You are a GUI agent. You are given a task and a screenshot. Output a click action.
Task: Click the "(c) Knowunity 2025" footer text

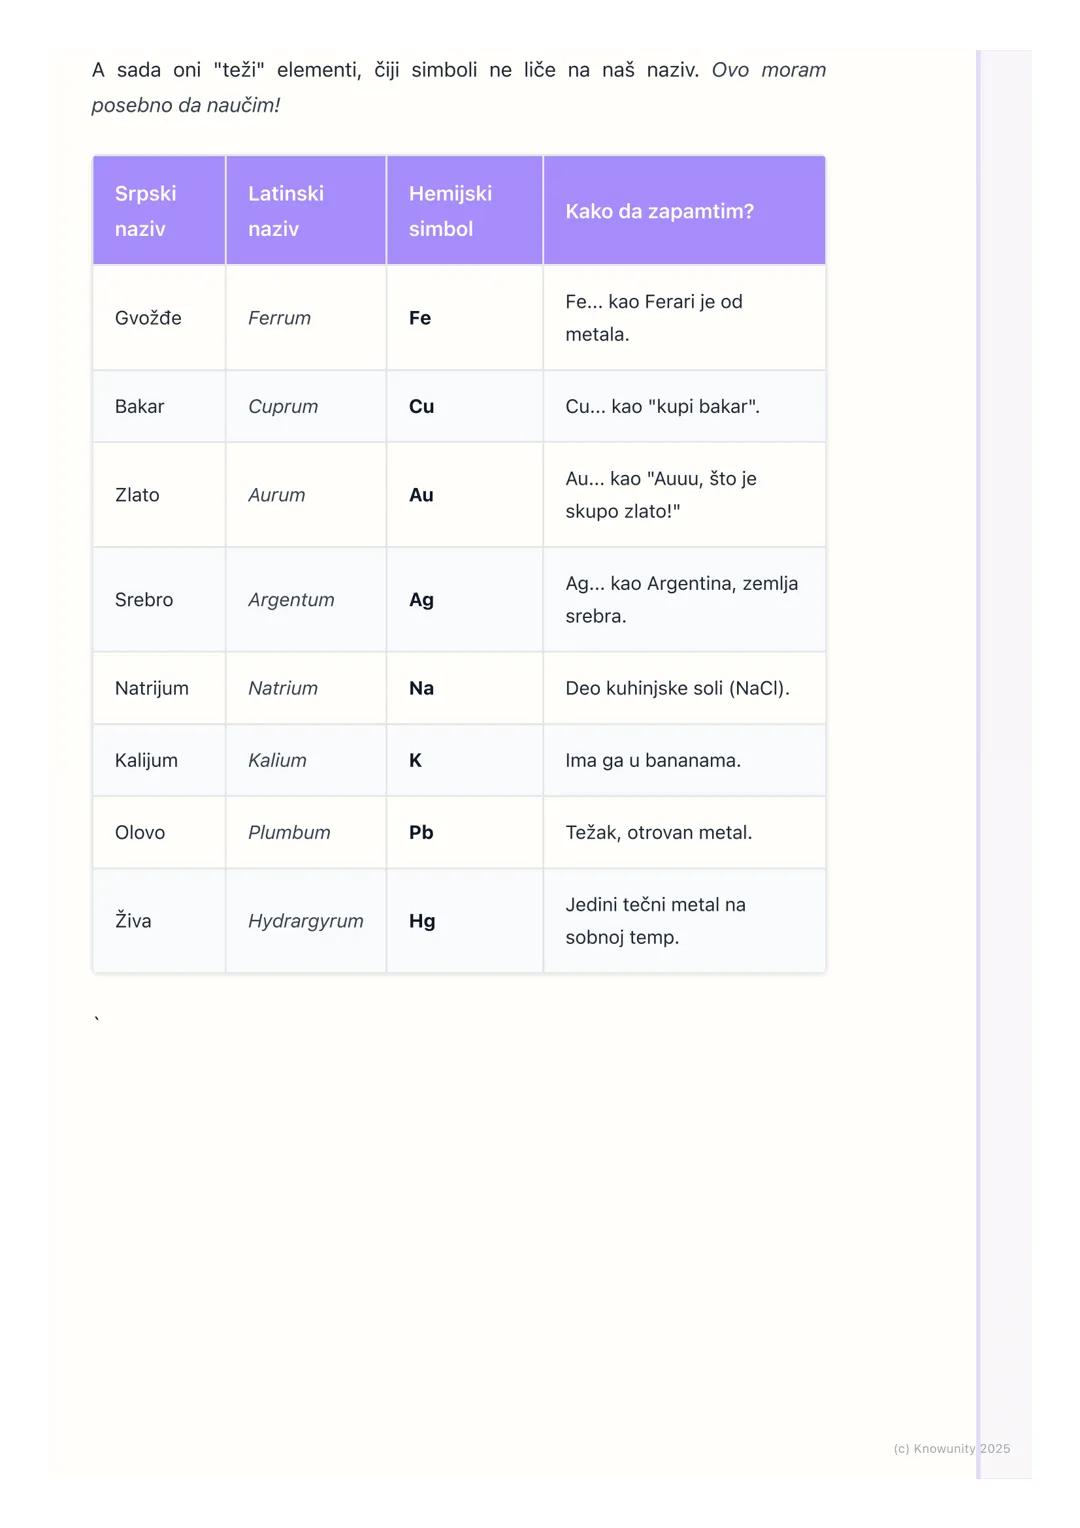pos(951,1448)
